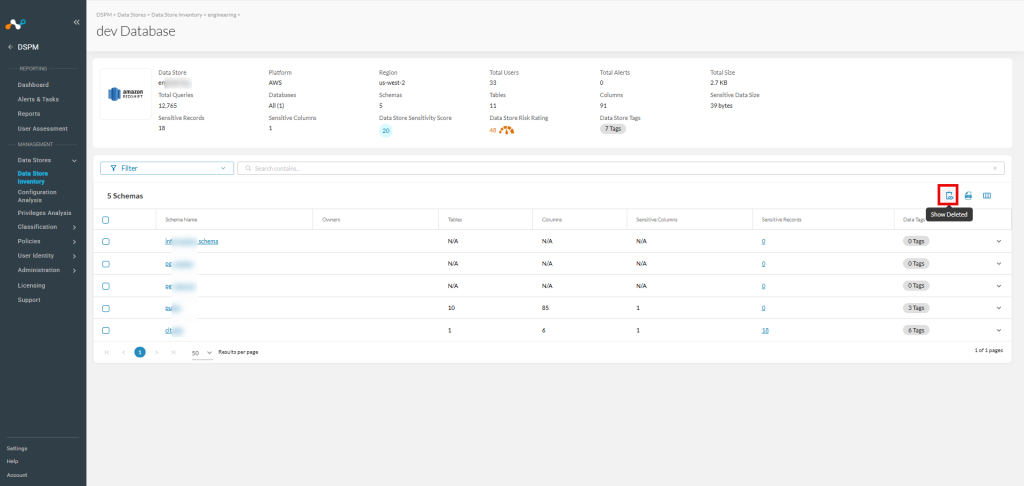The height and width of the screenshot is (486, 1024).
Task: Click the 7 Tags badge
Action: [613, 129]
